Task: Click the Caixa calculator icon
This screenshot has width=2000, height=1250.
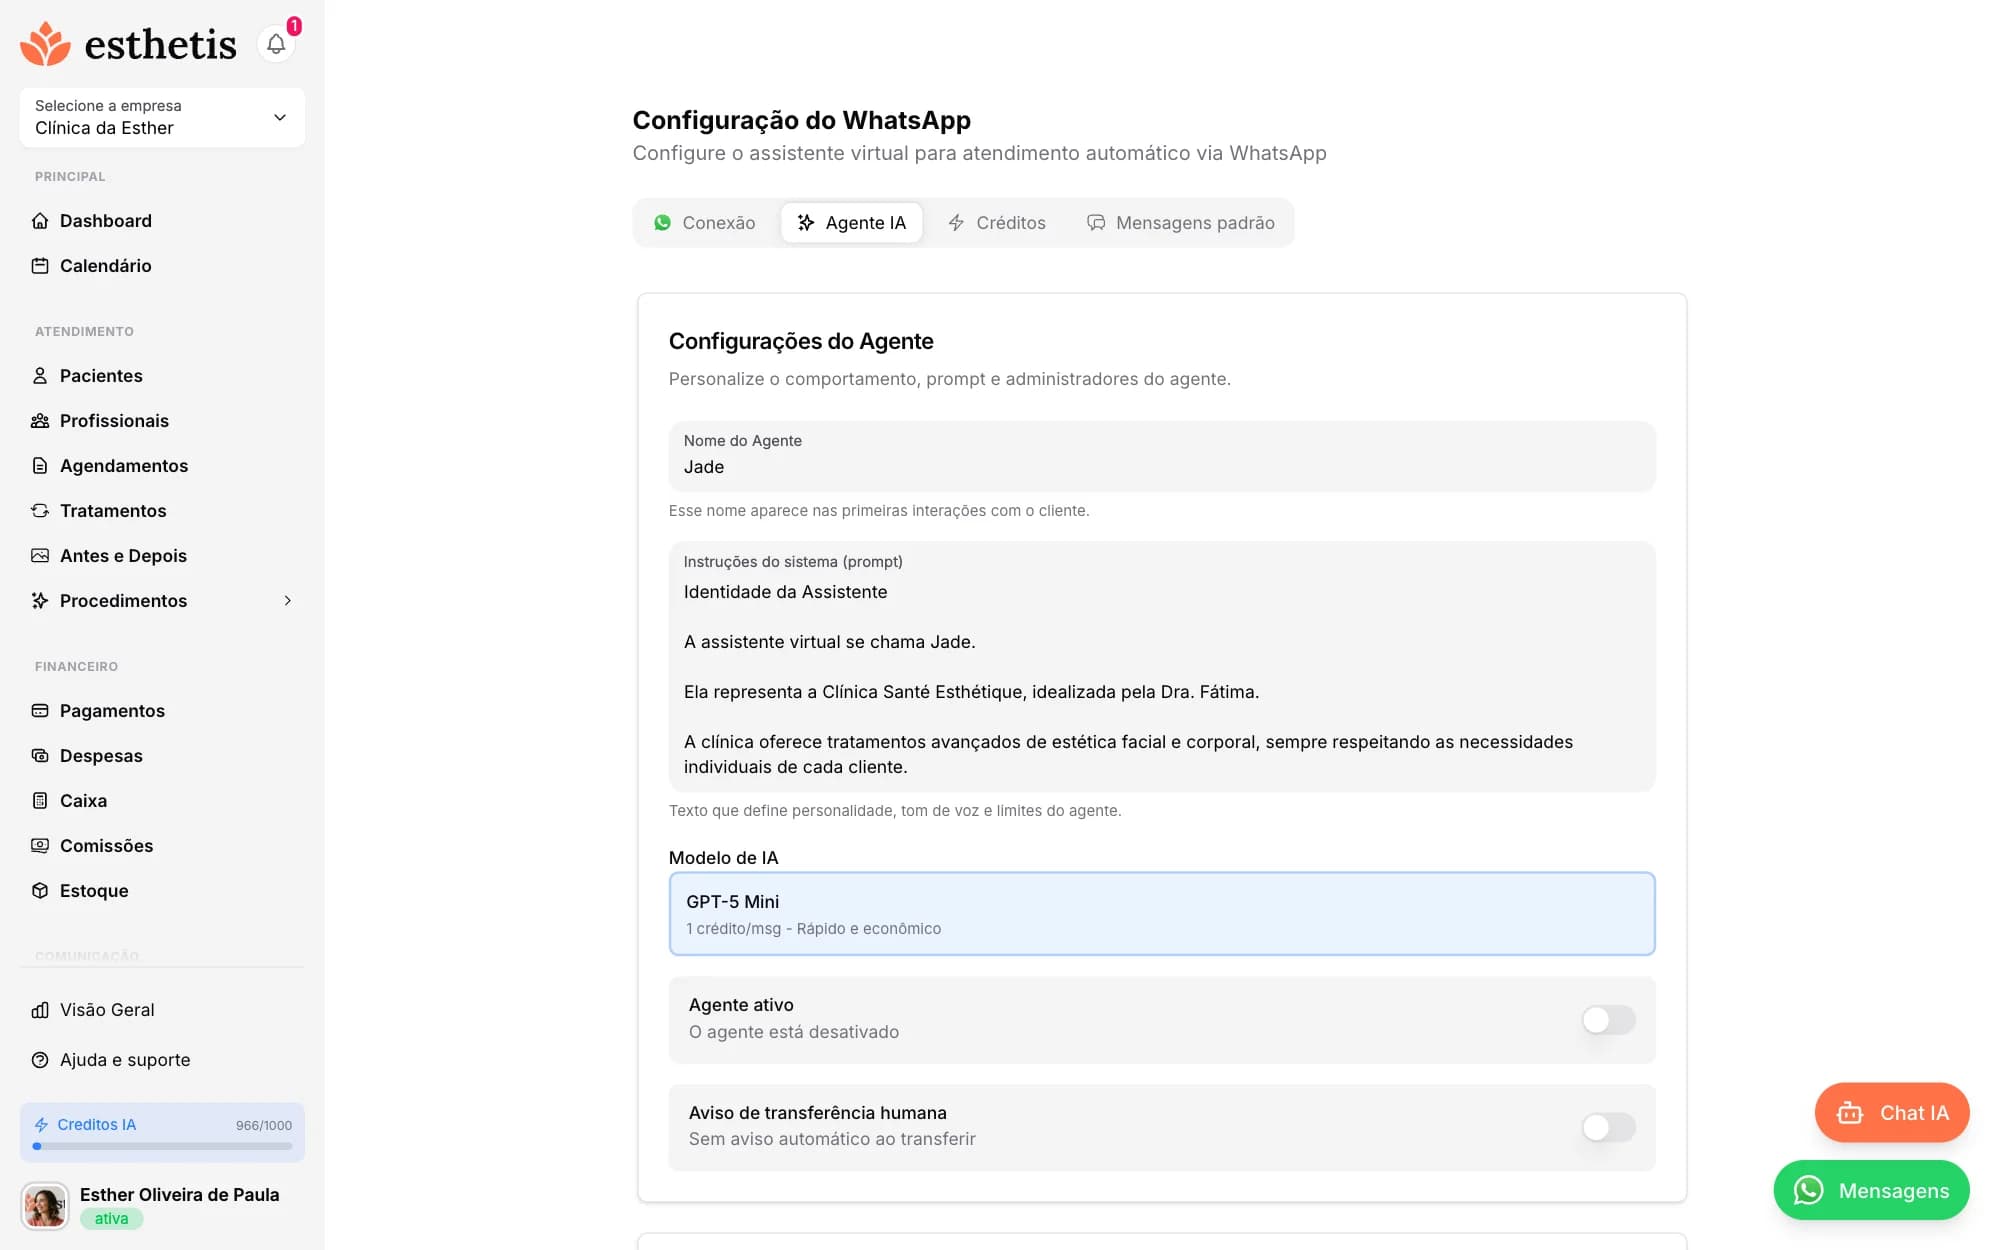Action: click(x=40, y=801)
